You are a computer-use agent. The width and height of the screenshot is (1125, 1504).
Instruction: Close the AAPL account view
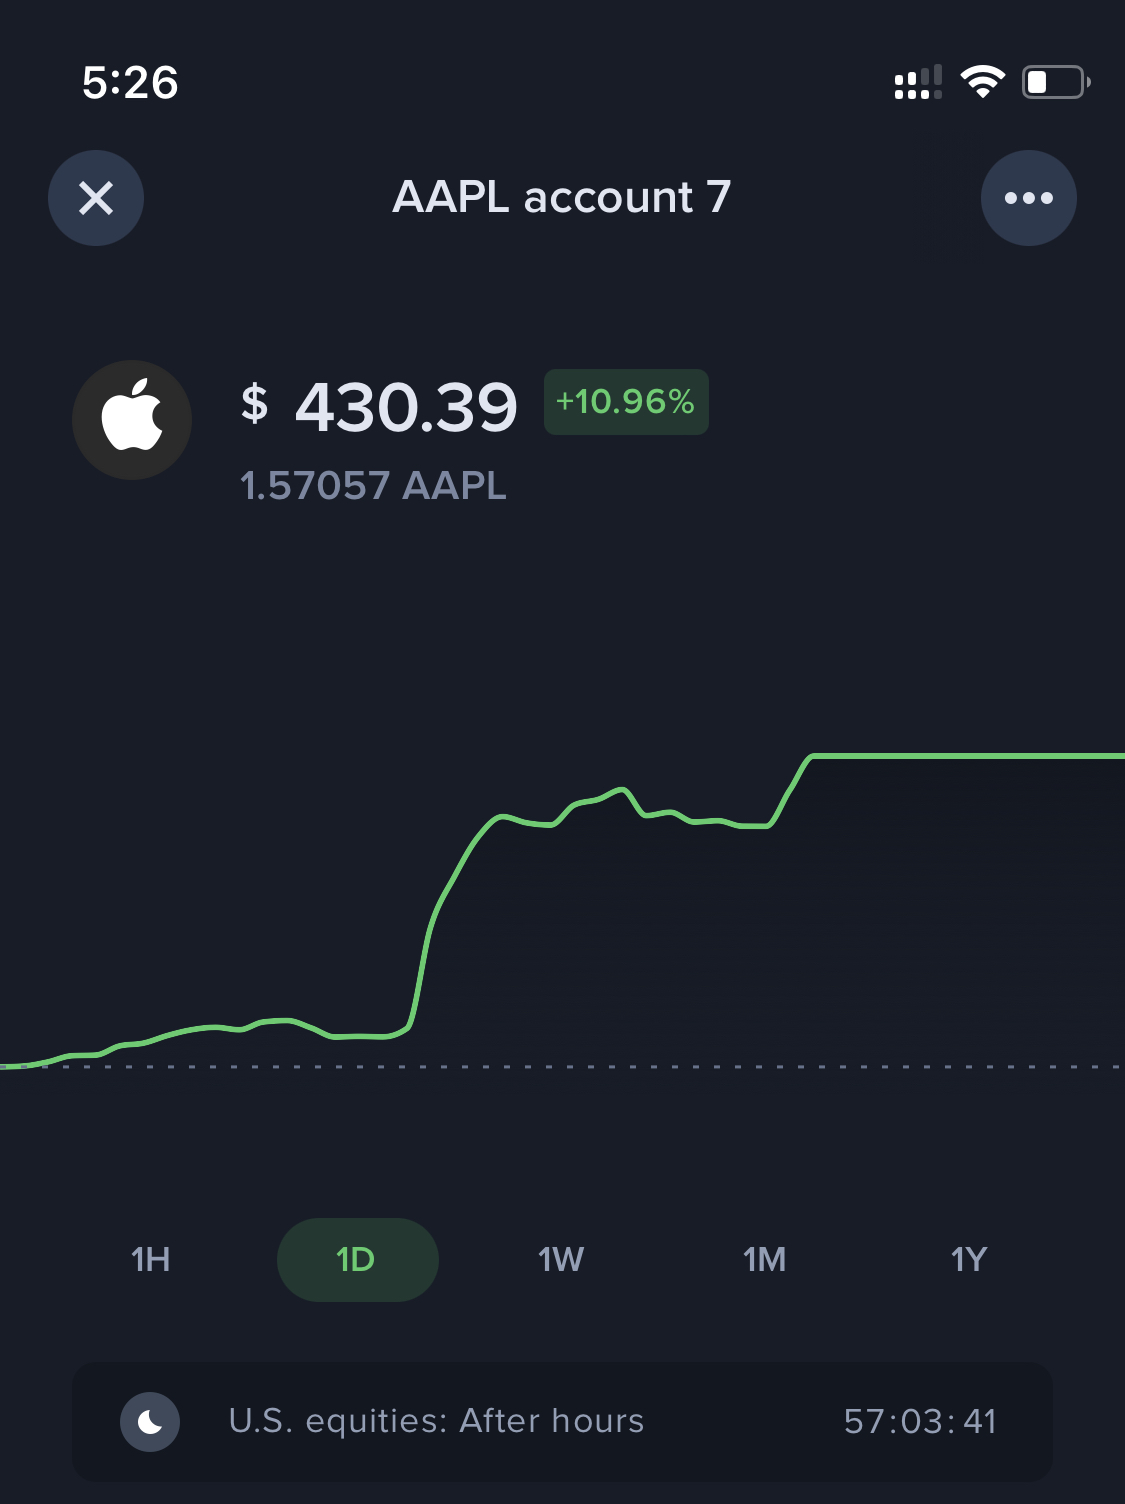[x=96, y=198]
